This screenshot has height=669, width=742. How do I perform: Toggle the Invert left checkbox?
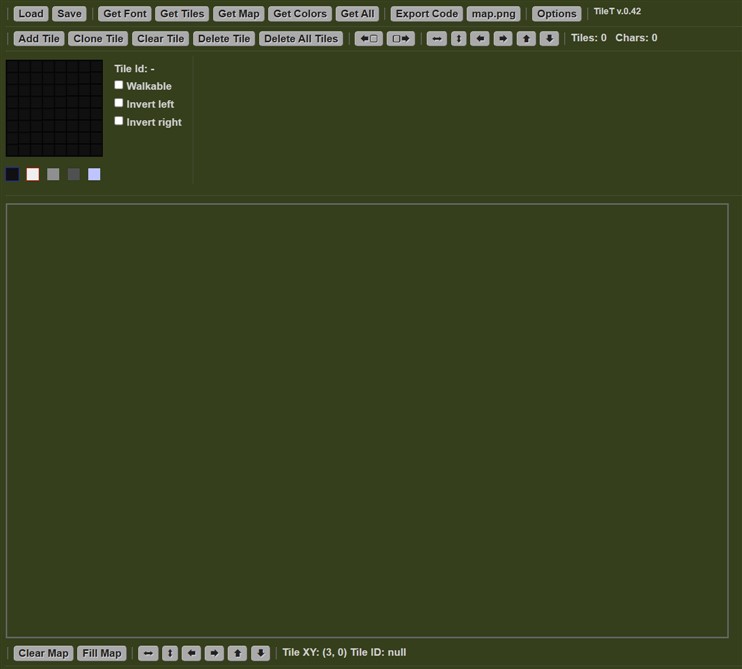tap(119, 103)
